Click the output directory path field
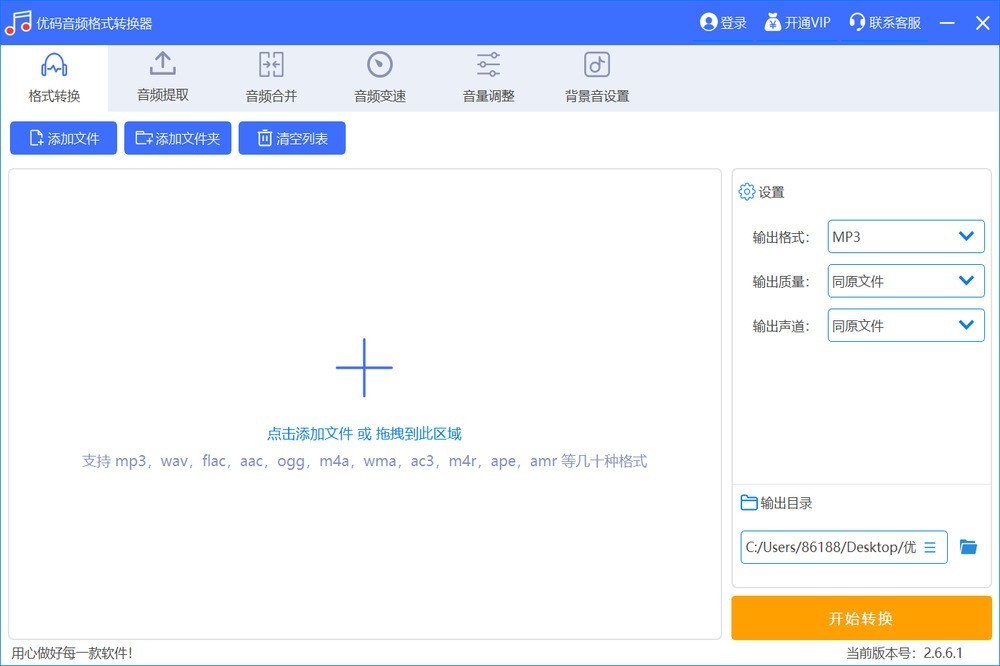Viewport: 1000px width, 666px height. pyautogui.click(x=835, y=547)
